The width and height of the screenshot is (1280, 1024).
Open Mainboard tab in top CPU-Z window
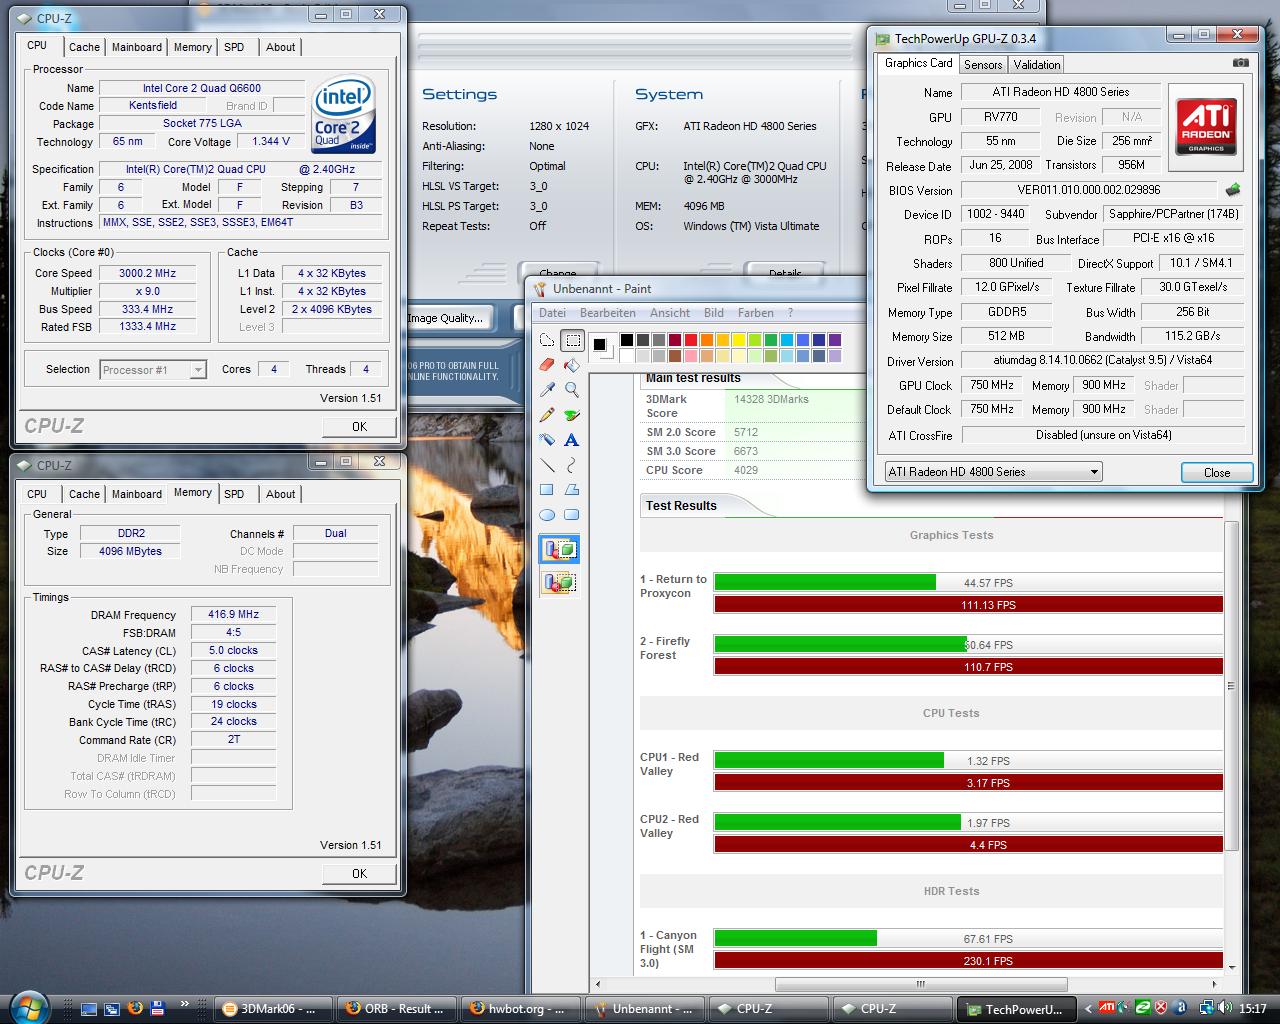pyautogui.click(x=137, y=47)
